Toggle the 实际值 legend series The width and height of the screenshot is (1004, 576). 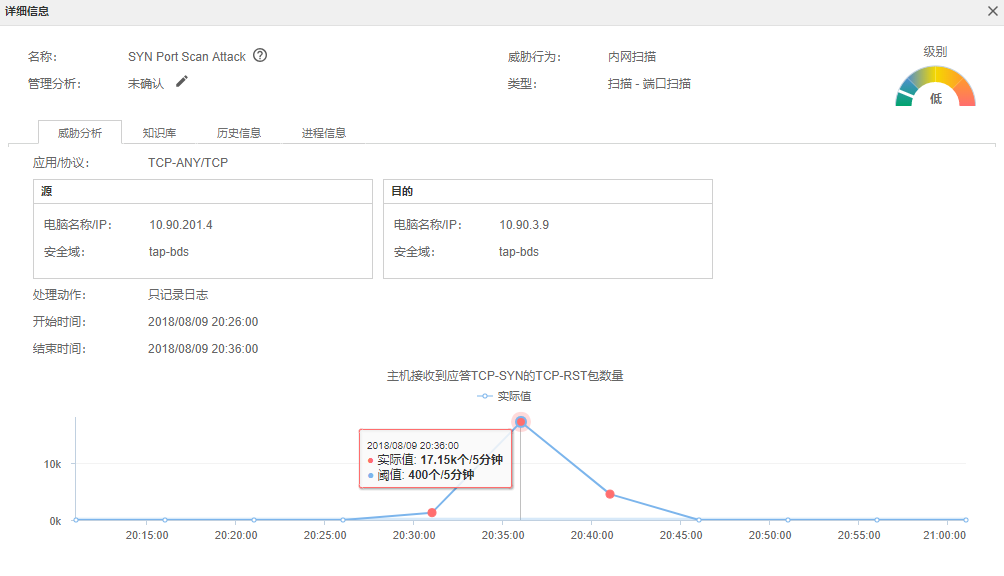coord(504,396)
